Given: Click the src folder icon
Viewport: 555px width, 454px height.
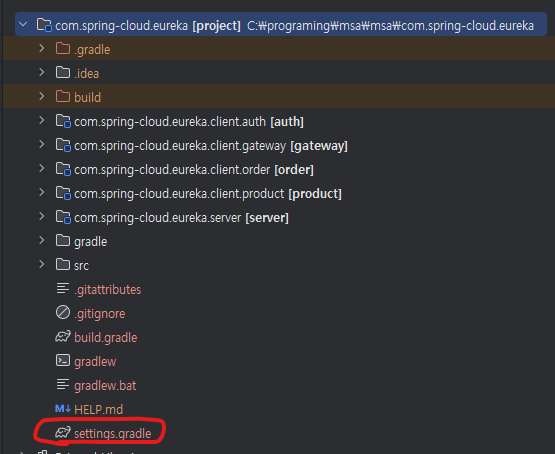Looking at the screenshot, I should pos(63,264).
